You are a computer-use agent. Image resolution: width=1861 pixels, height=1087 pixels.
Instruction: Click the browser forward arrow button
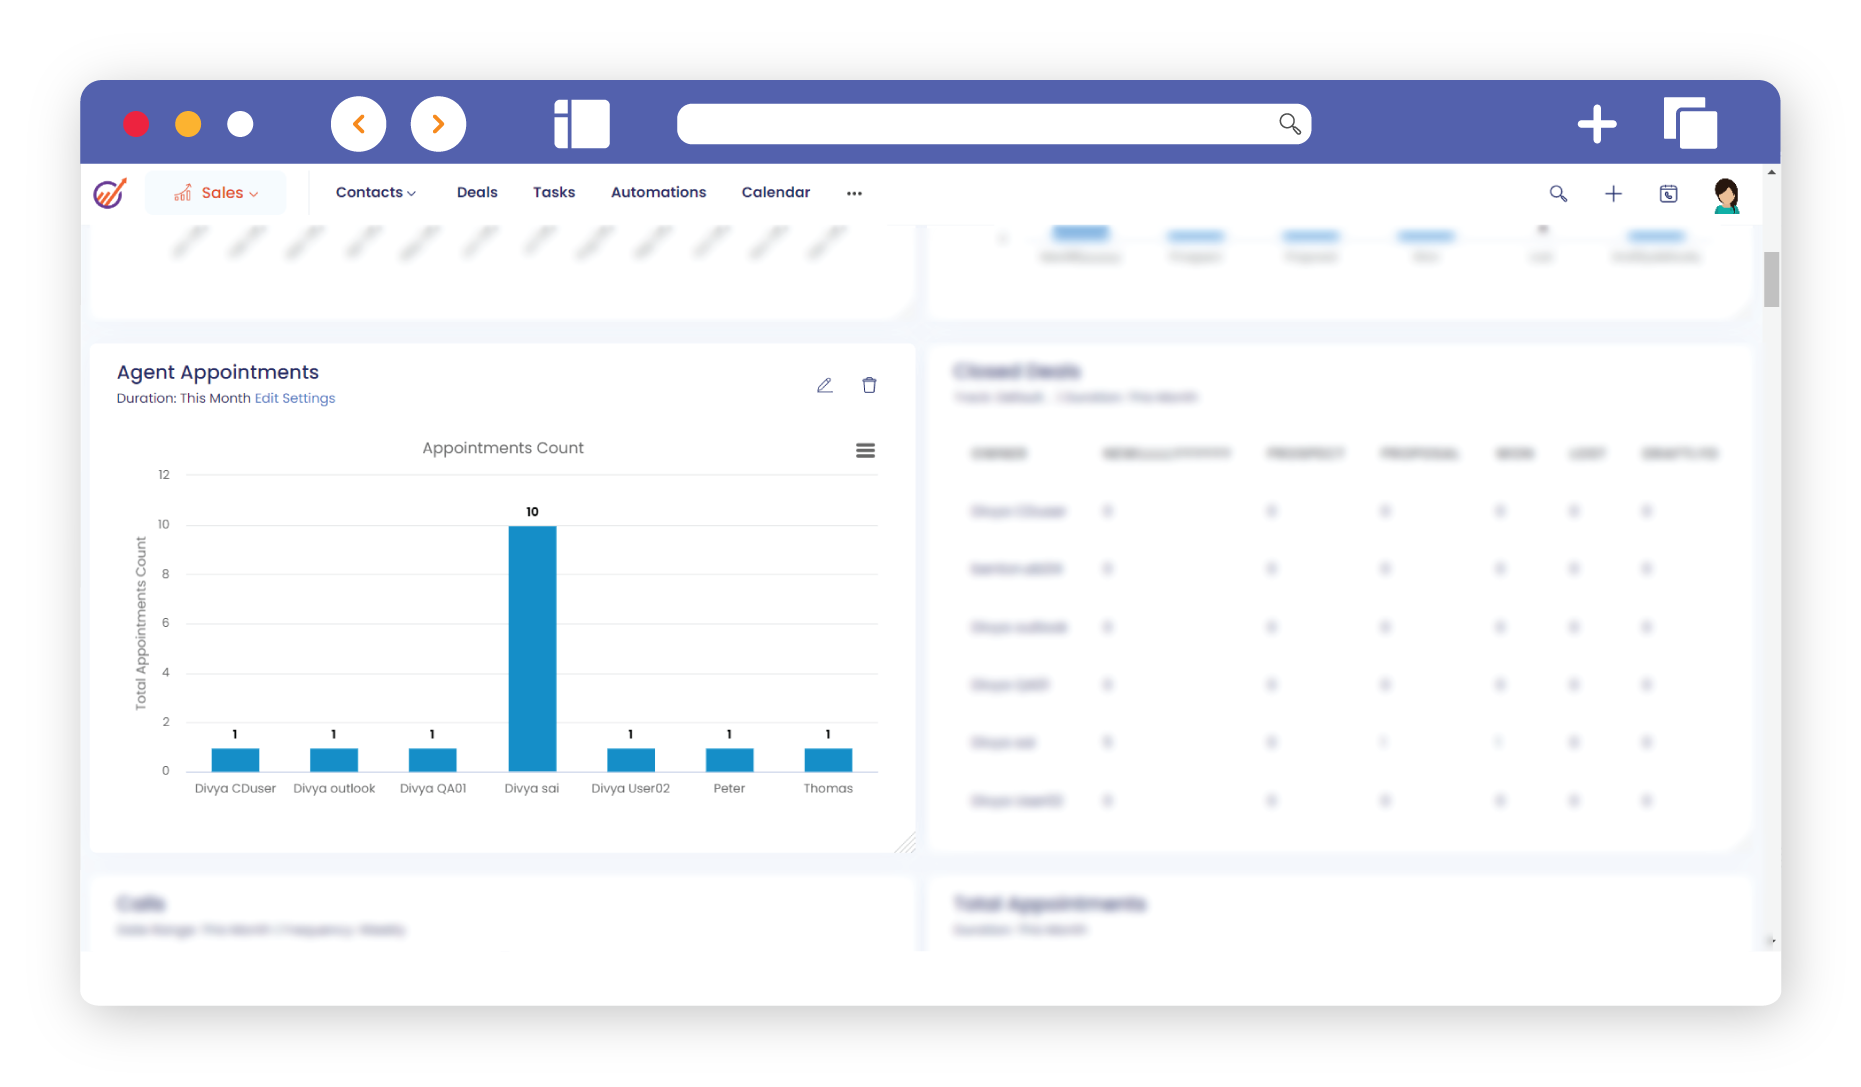pos(438,124)
